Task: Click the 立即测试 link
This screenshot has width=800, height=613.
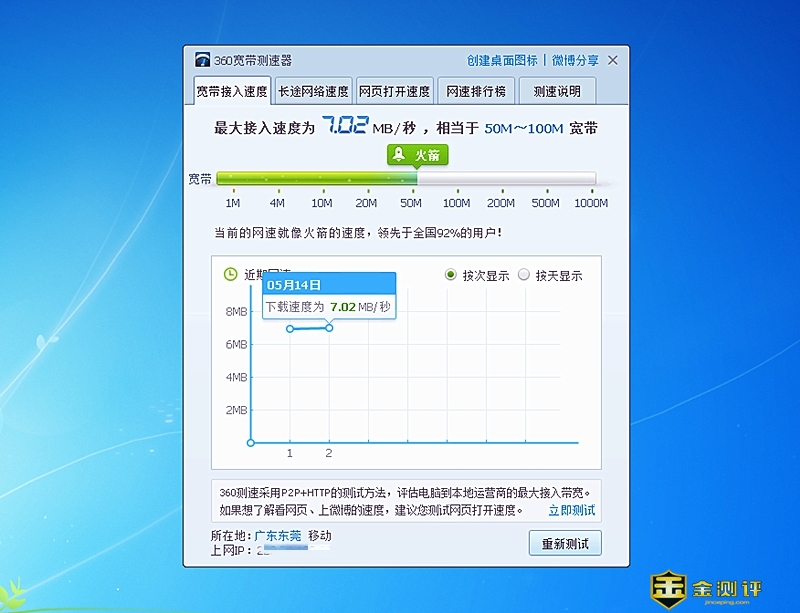Action: (571, 510)
